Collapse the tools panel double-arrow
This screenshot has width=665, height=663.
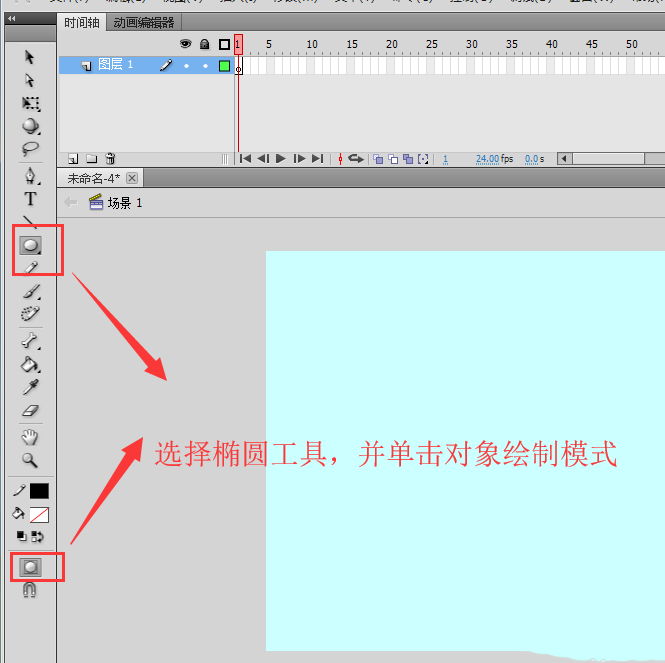pos(11,18)
